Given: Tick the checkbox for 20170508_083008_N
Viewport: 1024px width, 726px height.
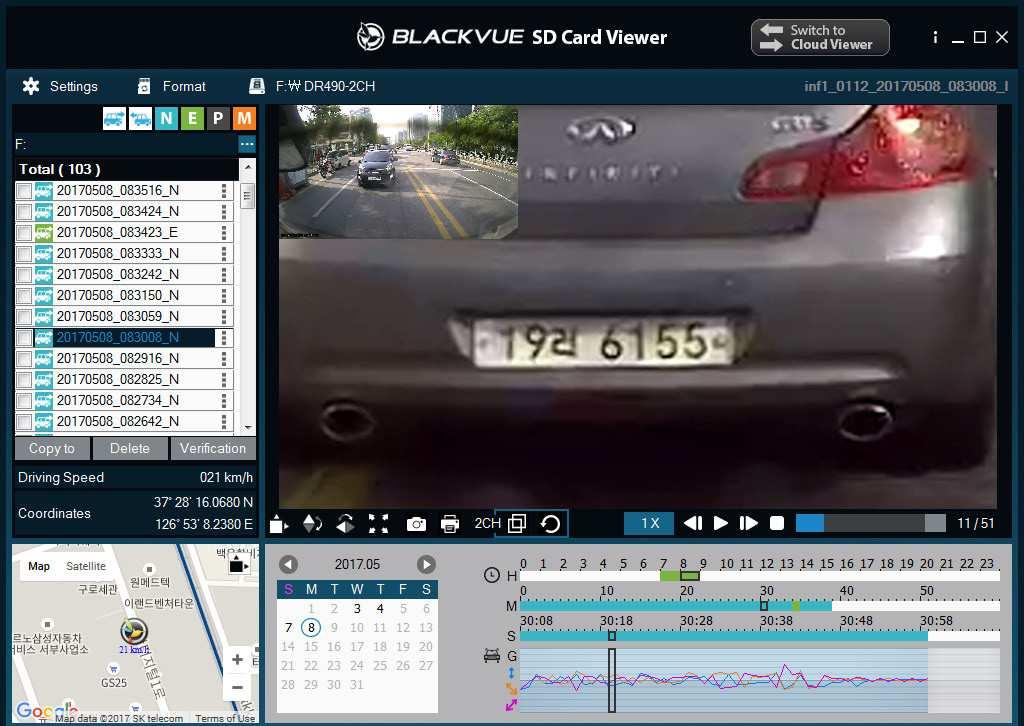Looking at the screenshot, I should coord(24,338).
